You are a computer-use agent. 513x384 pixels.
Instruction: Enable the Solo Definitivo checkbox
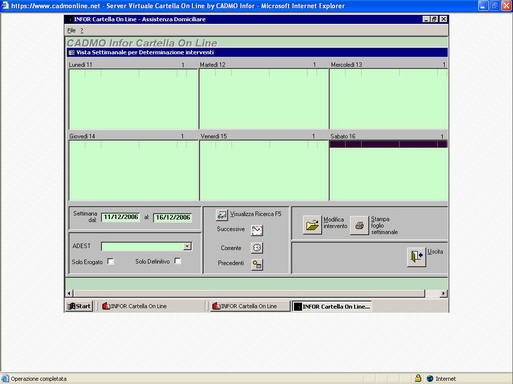tap(178, 261)
